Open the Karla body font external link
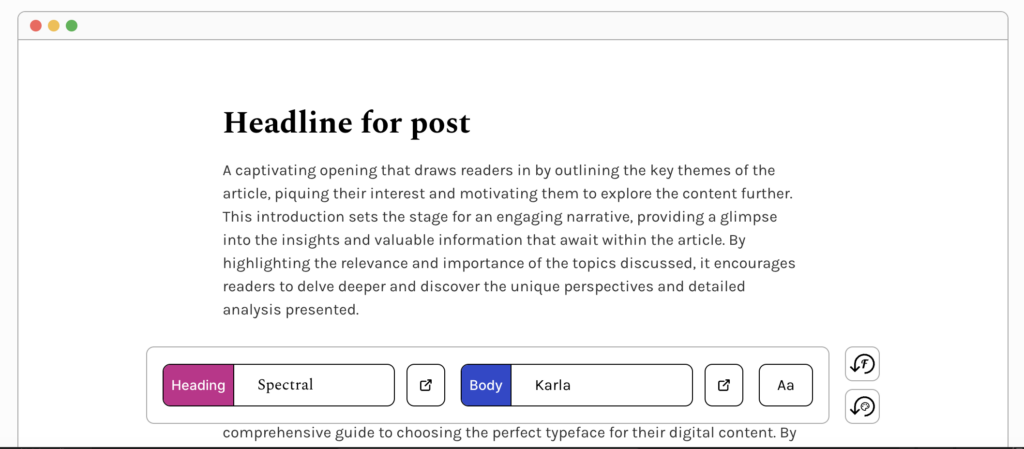 [x=724, y=385]
